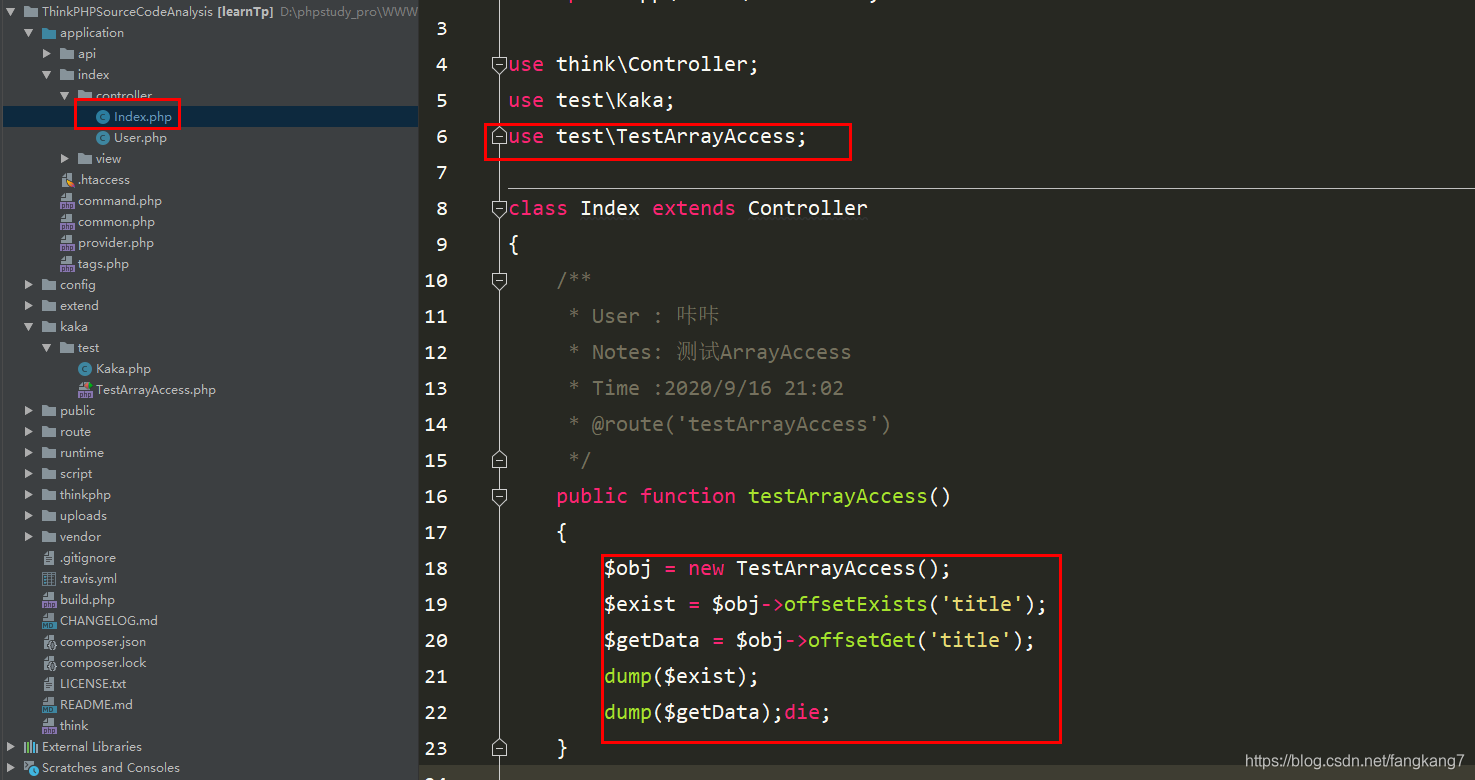Select the TestArrayAccess.php file icon in tree
This screenshot has width=1475, height=780.
point(85,390)
